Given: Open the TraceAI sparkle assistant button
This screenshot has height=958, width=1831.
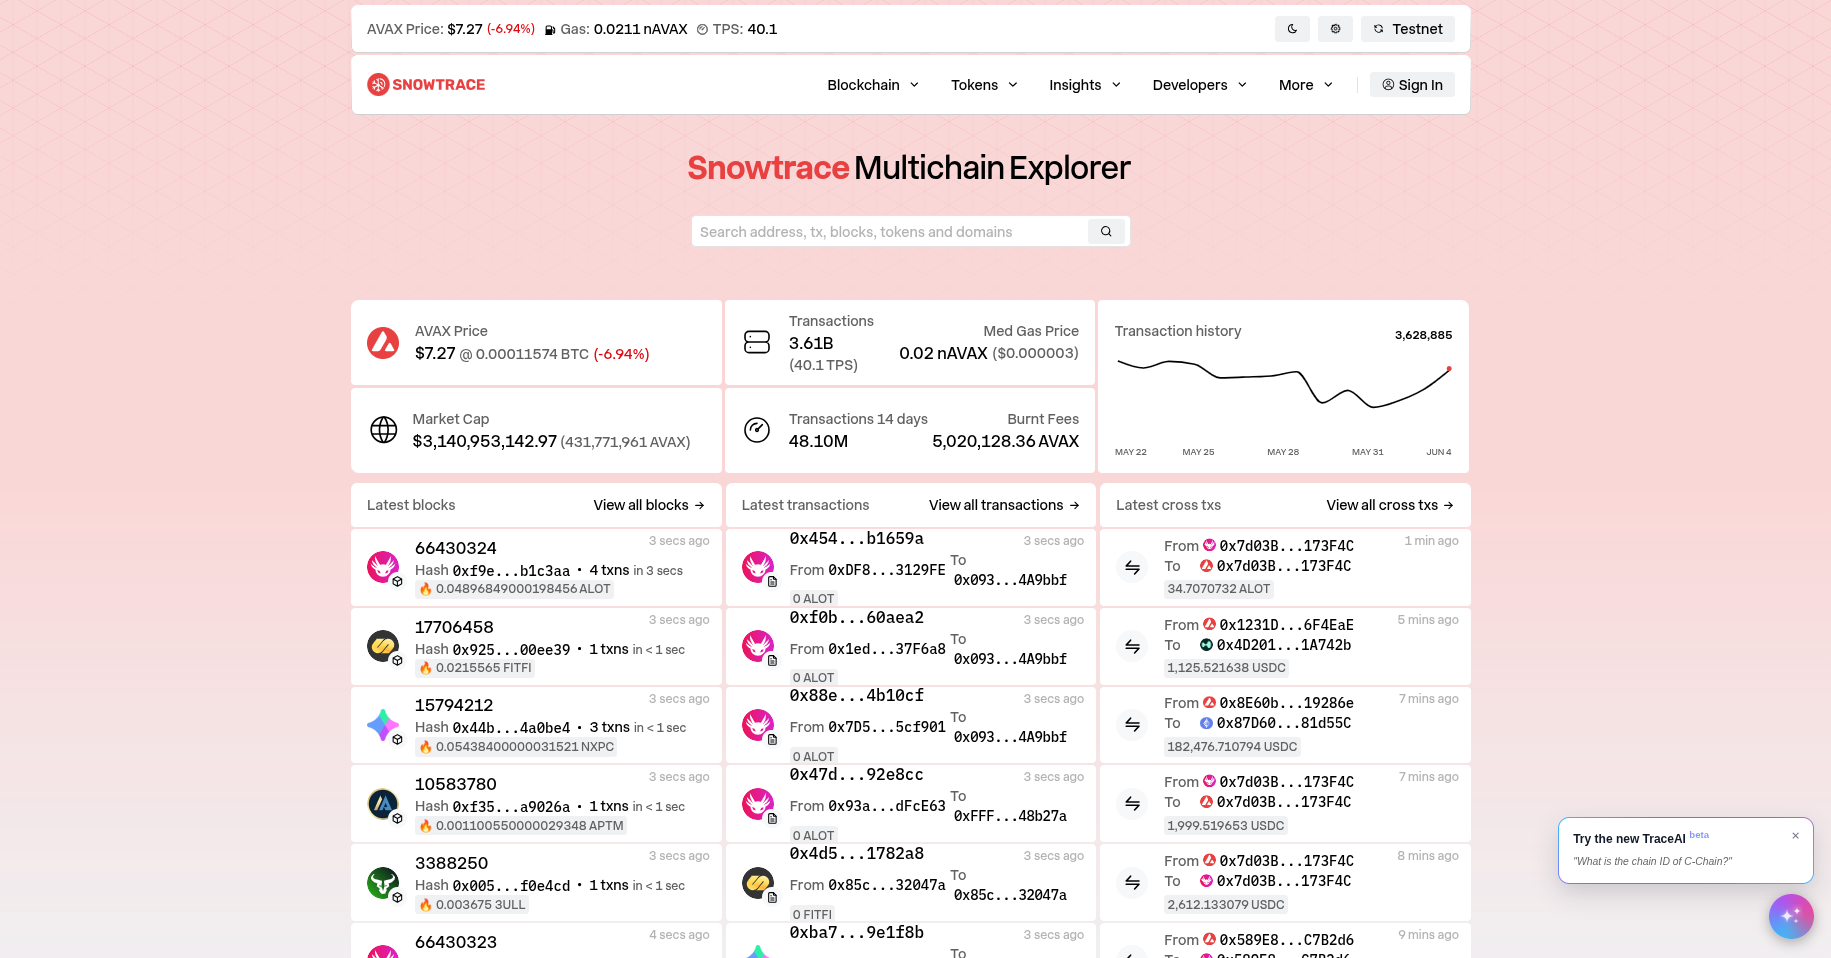Looking at the screenshot, I should point(1791,916).
